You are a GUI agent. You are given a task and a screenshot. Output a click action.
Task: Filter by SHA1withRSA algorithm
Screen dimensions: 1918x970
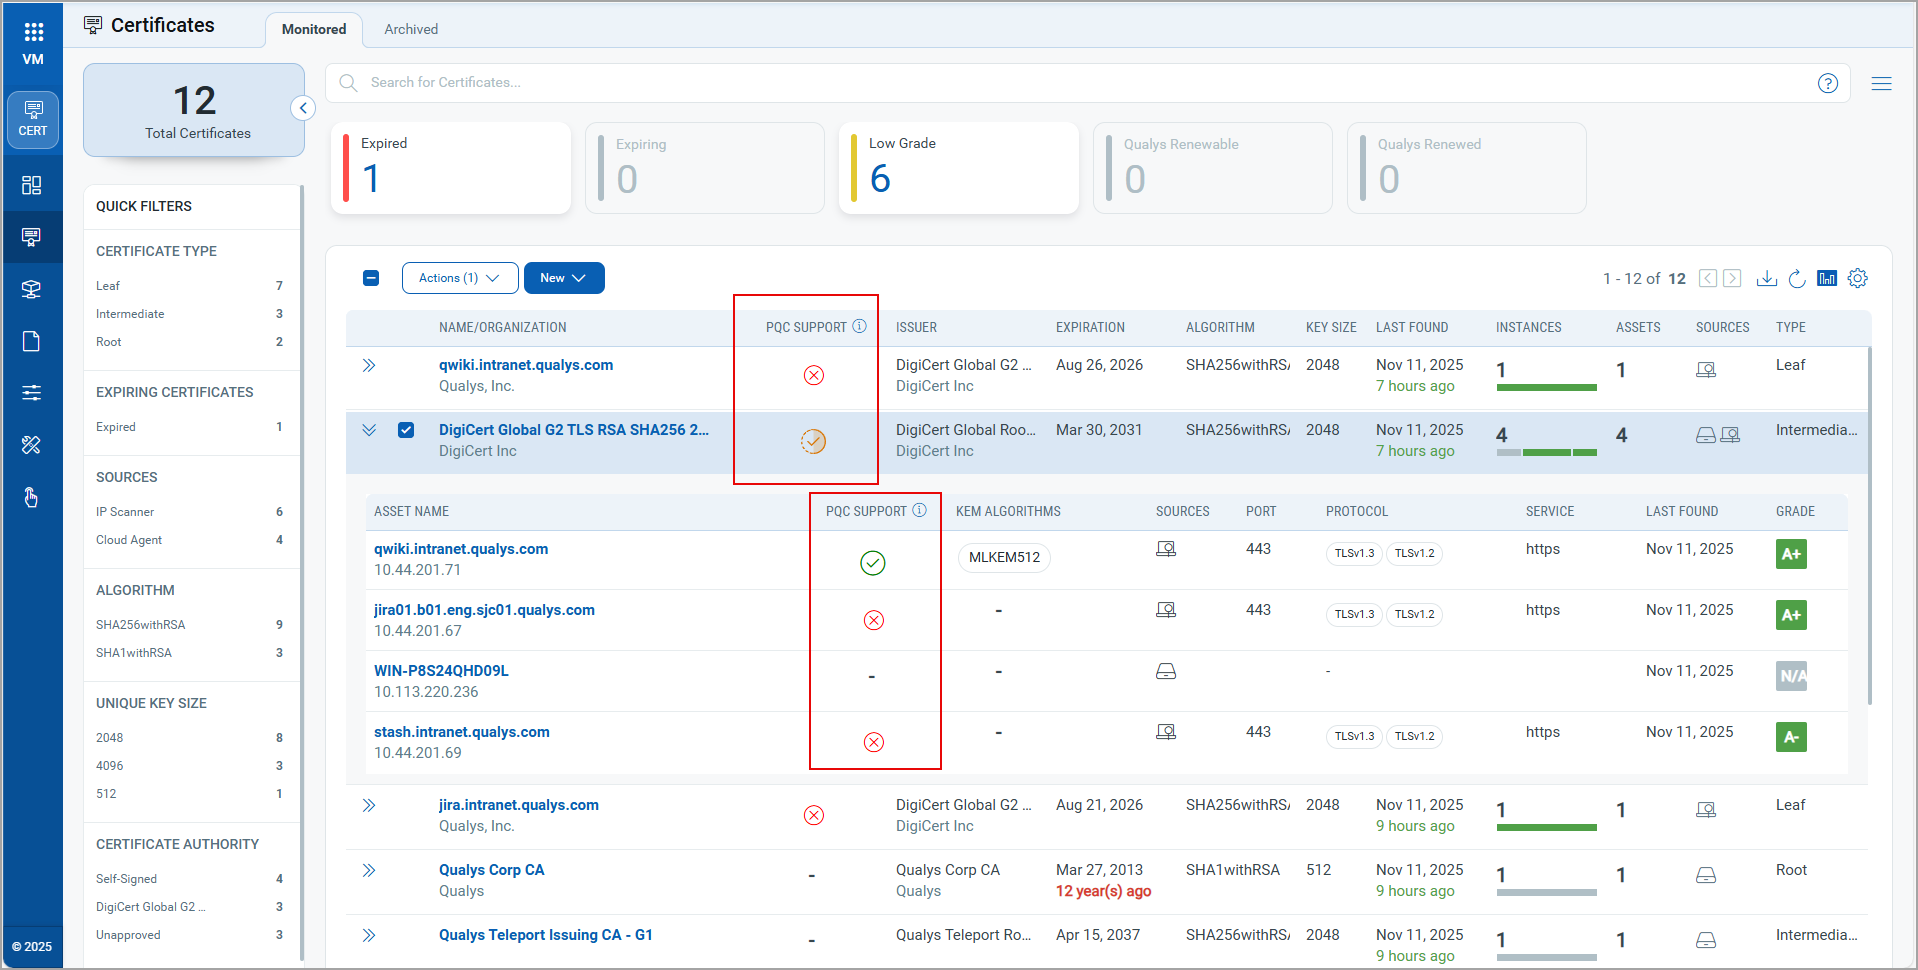tap(134, 653)
